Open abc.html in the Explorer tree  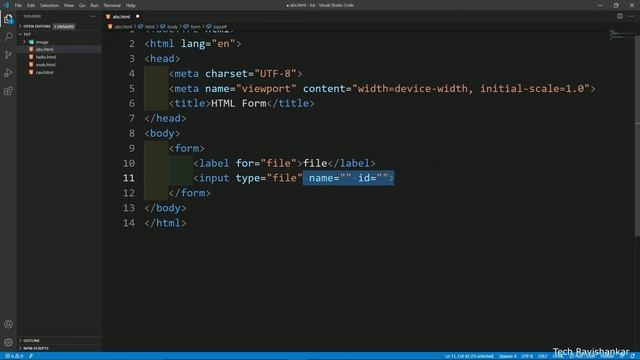click(44, 49)
